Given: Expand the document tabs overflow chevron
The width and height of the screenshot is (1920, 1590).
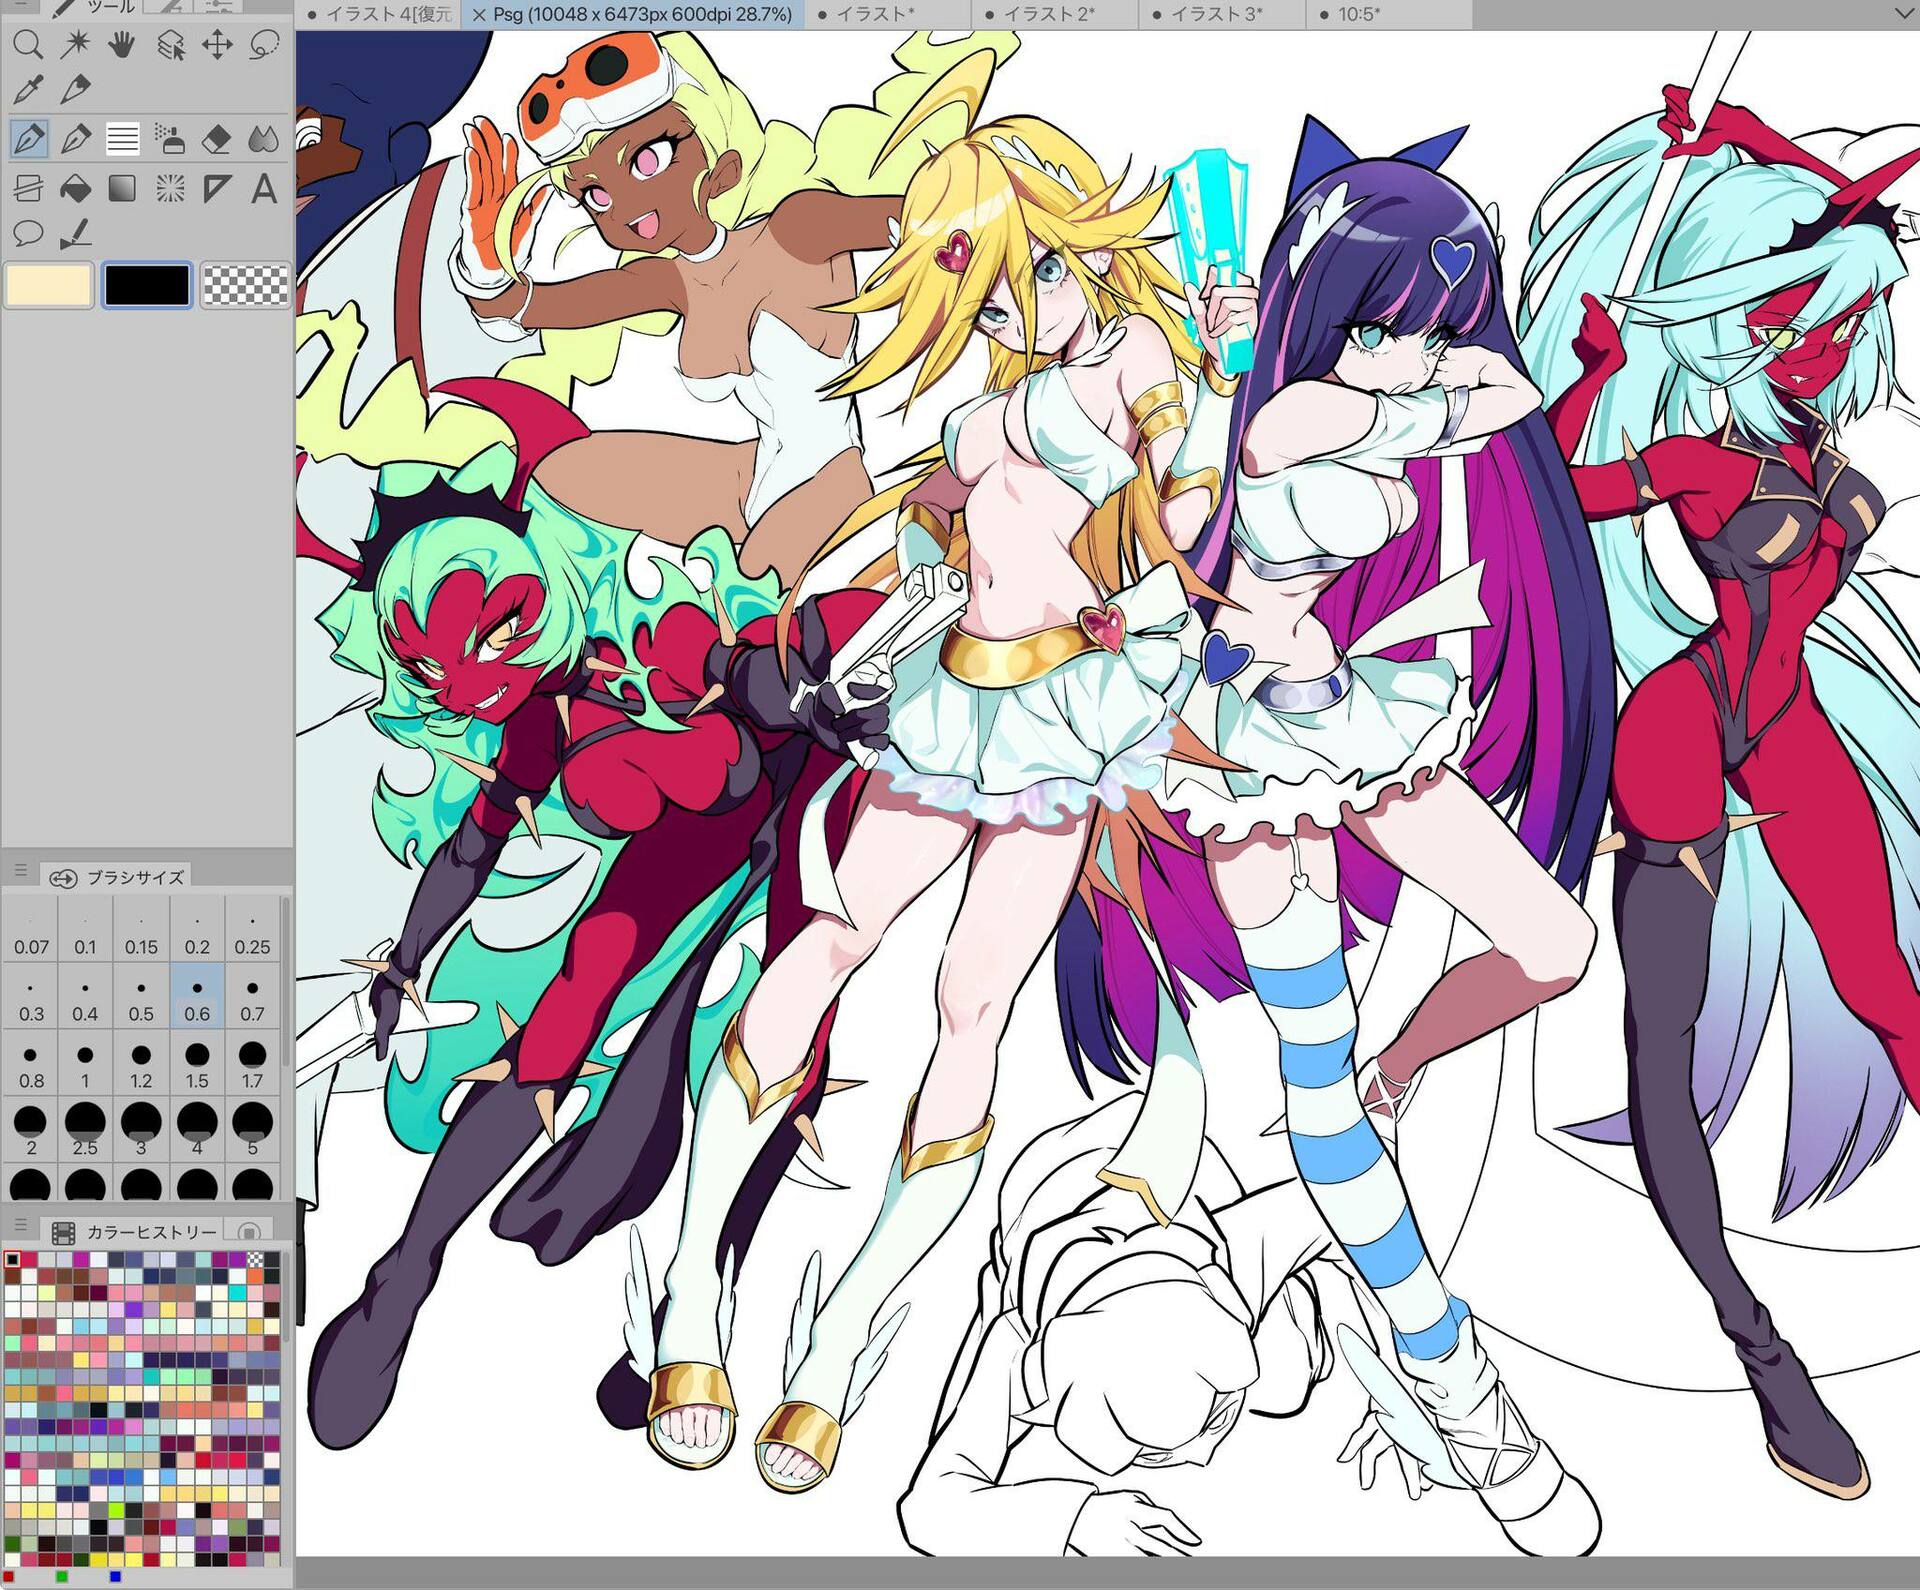Looking at the screenshot, I should point(1904,14).
